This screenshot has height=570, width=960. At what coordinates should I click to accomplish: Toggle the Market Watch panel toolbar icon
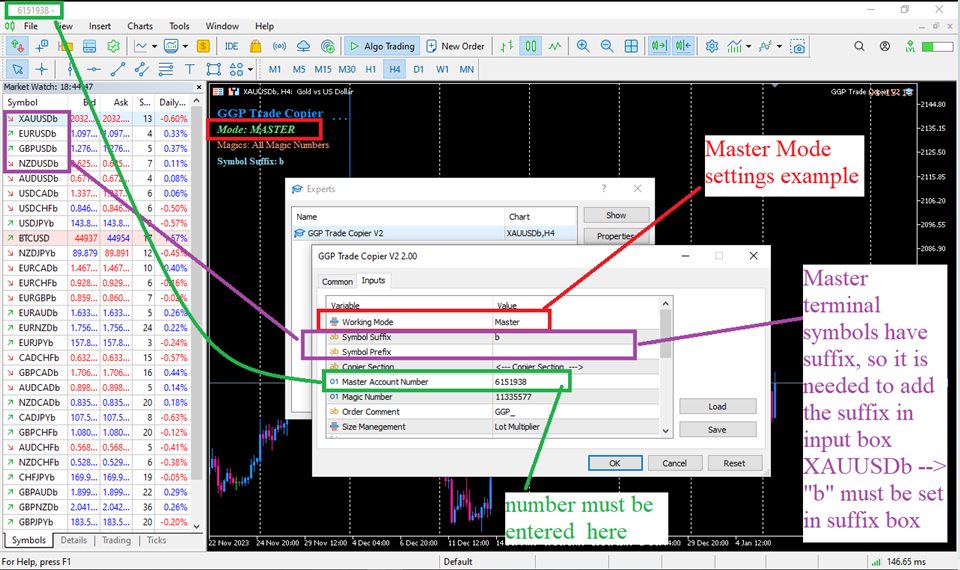[17, 46]
